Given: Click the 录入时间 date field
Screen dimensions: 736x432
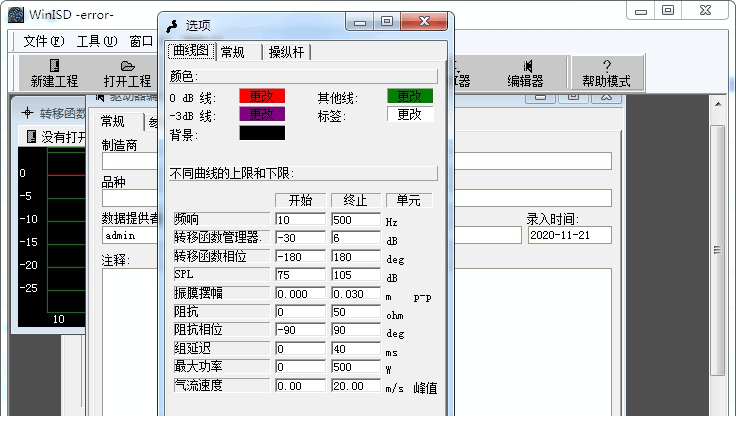Looking at the screenshot, I should 569,235.
